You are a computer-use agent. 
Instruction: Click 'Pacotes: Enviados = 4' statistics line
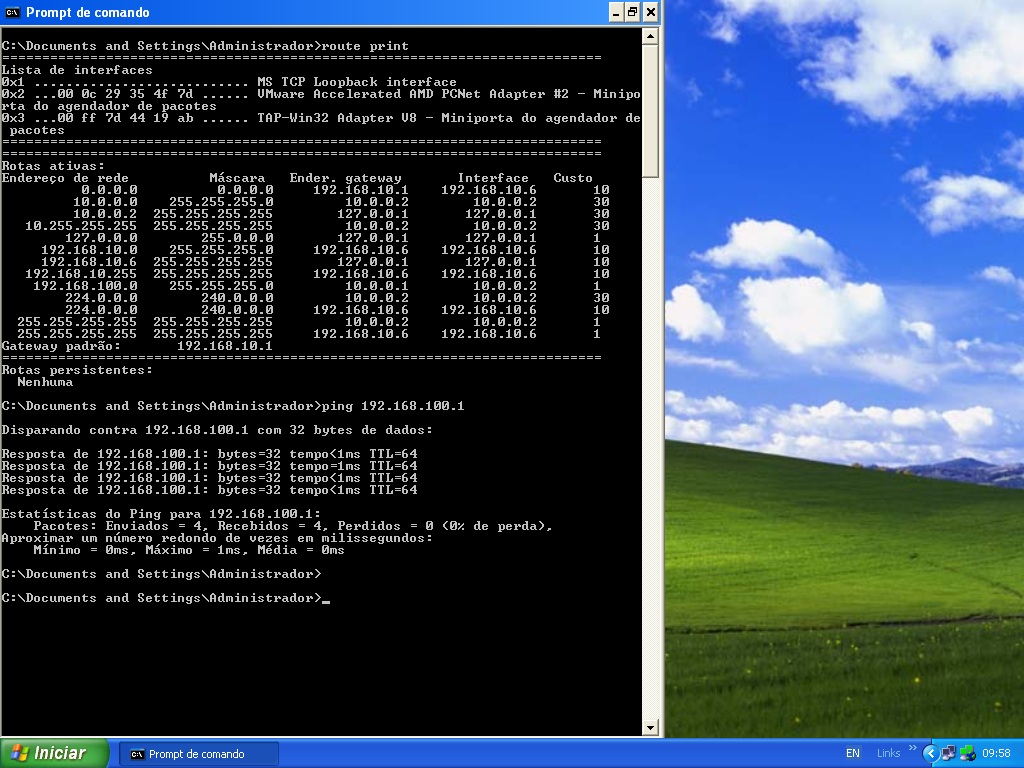click(x=293, y=526)
